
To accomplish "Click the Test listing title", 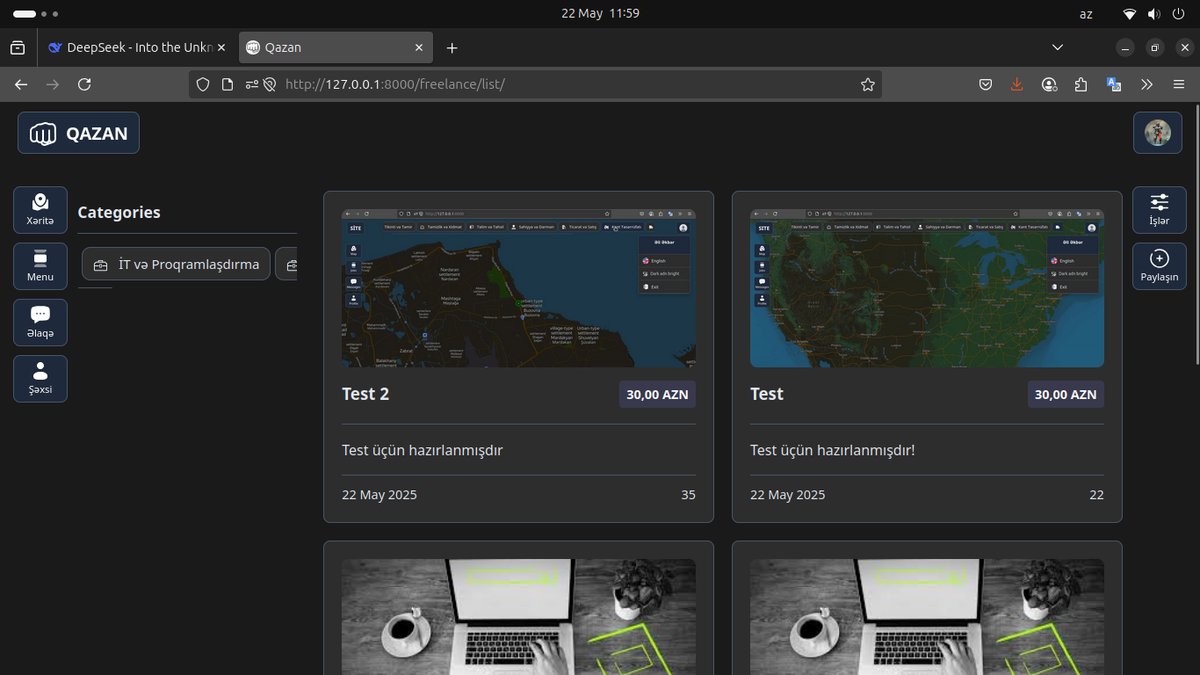I will pos(767,394).
